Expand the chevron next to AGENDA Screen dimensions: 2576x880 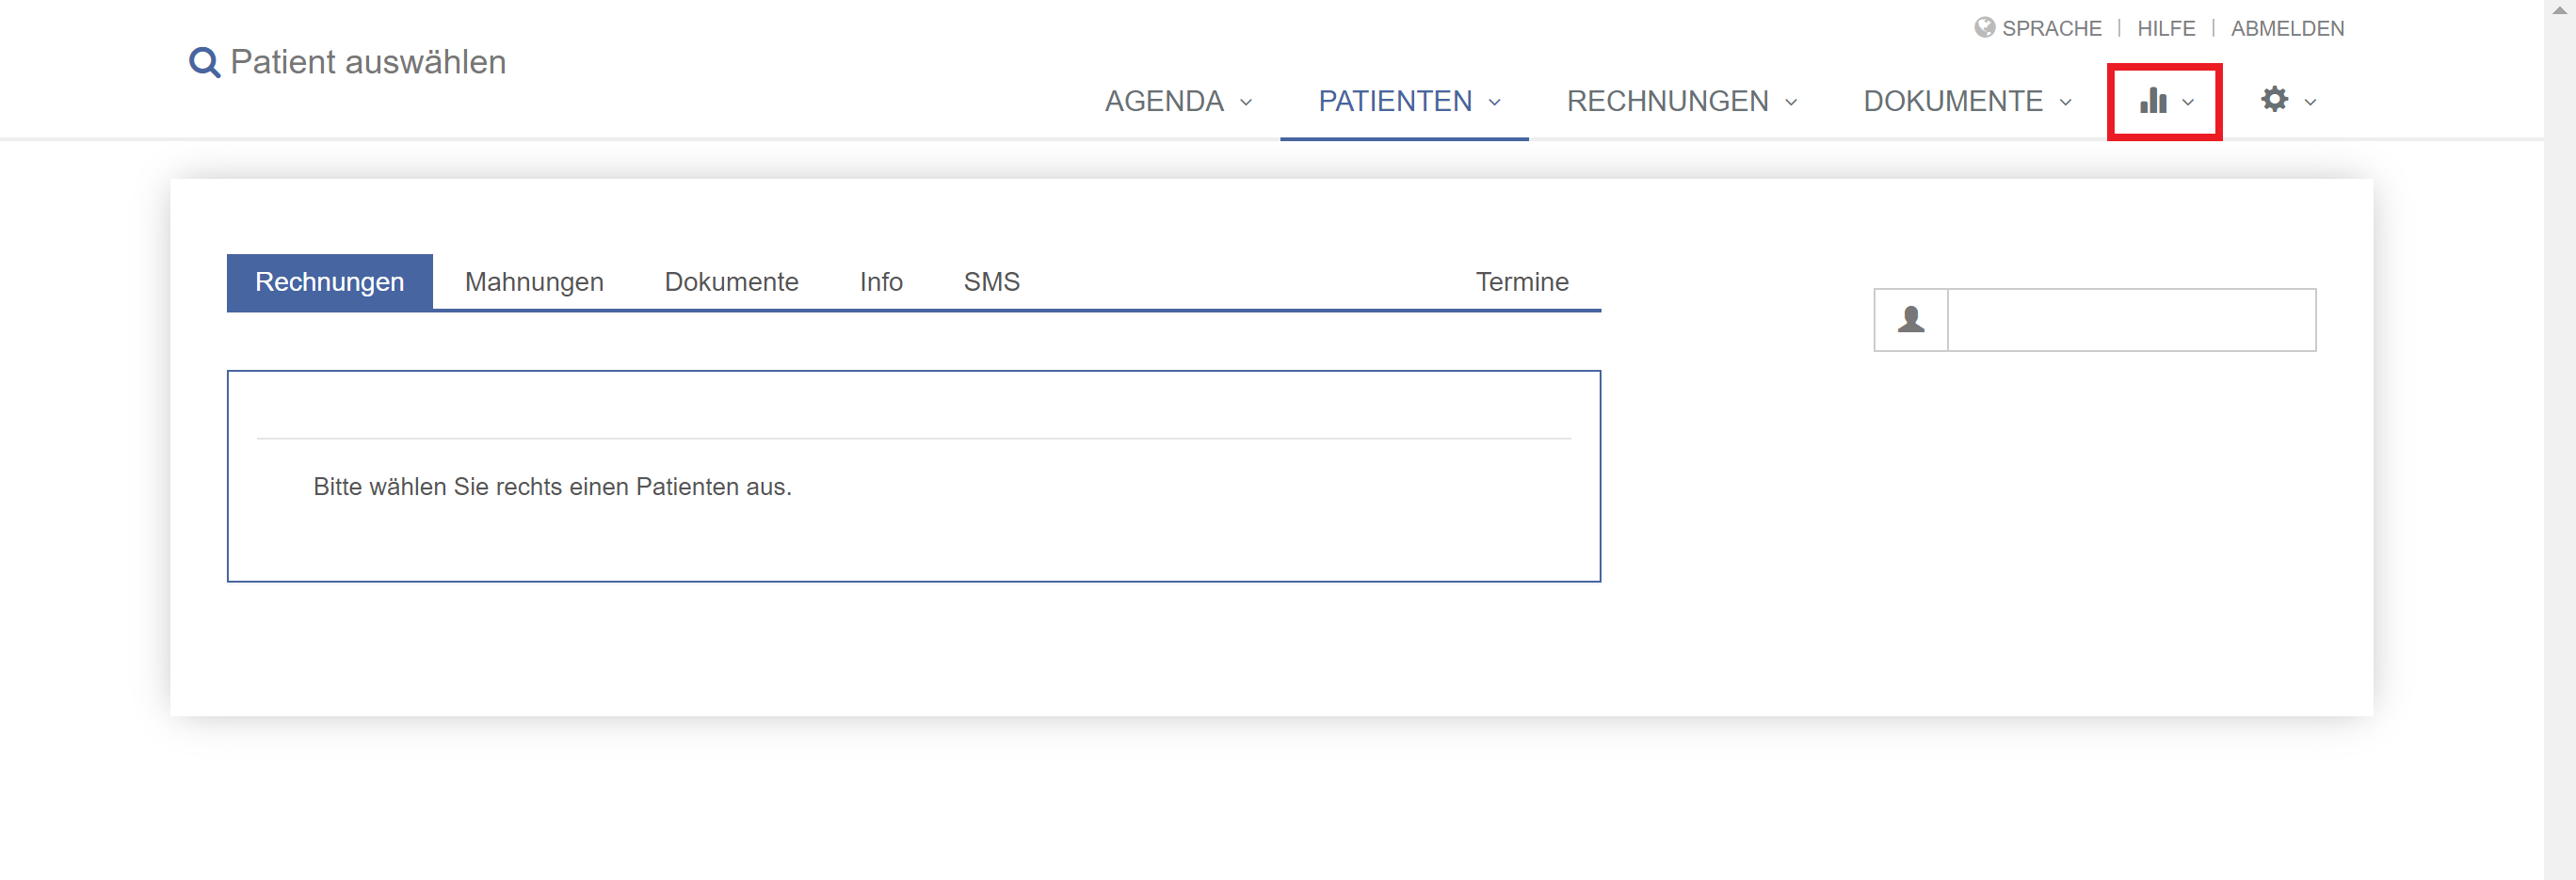1246,102
